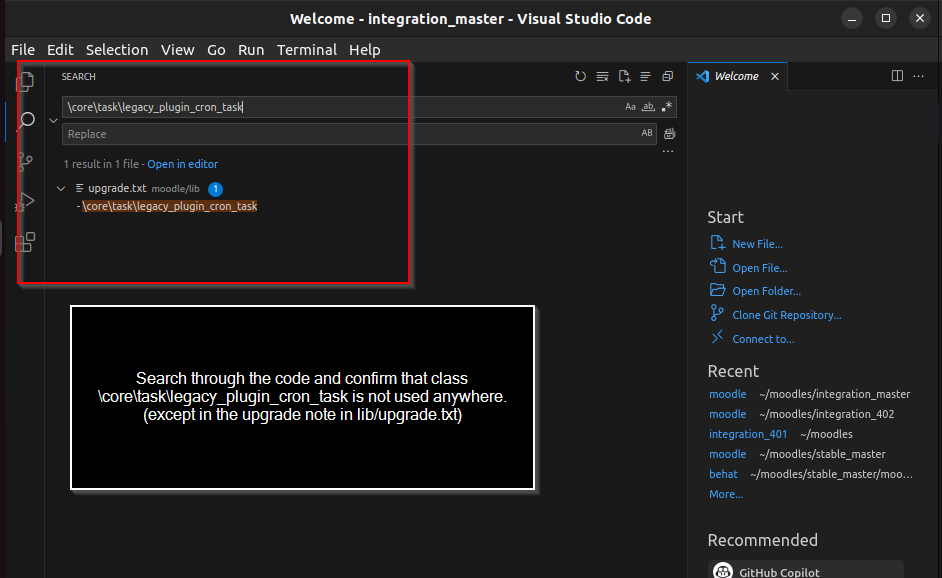Collapse the Replace field with chevron
Image resolution: width=942 pixels, height=578 pixels.
pyautogui.click(x=53, y=121)
